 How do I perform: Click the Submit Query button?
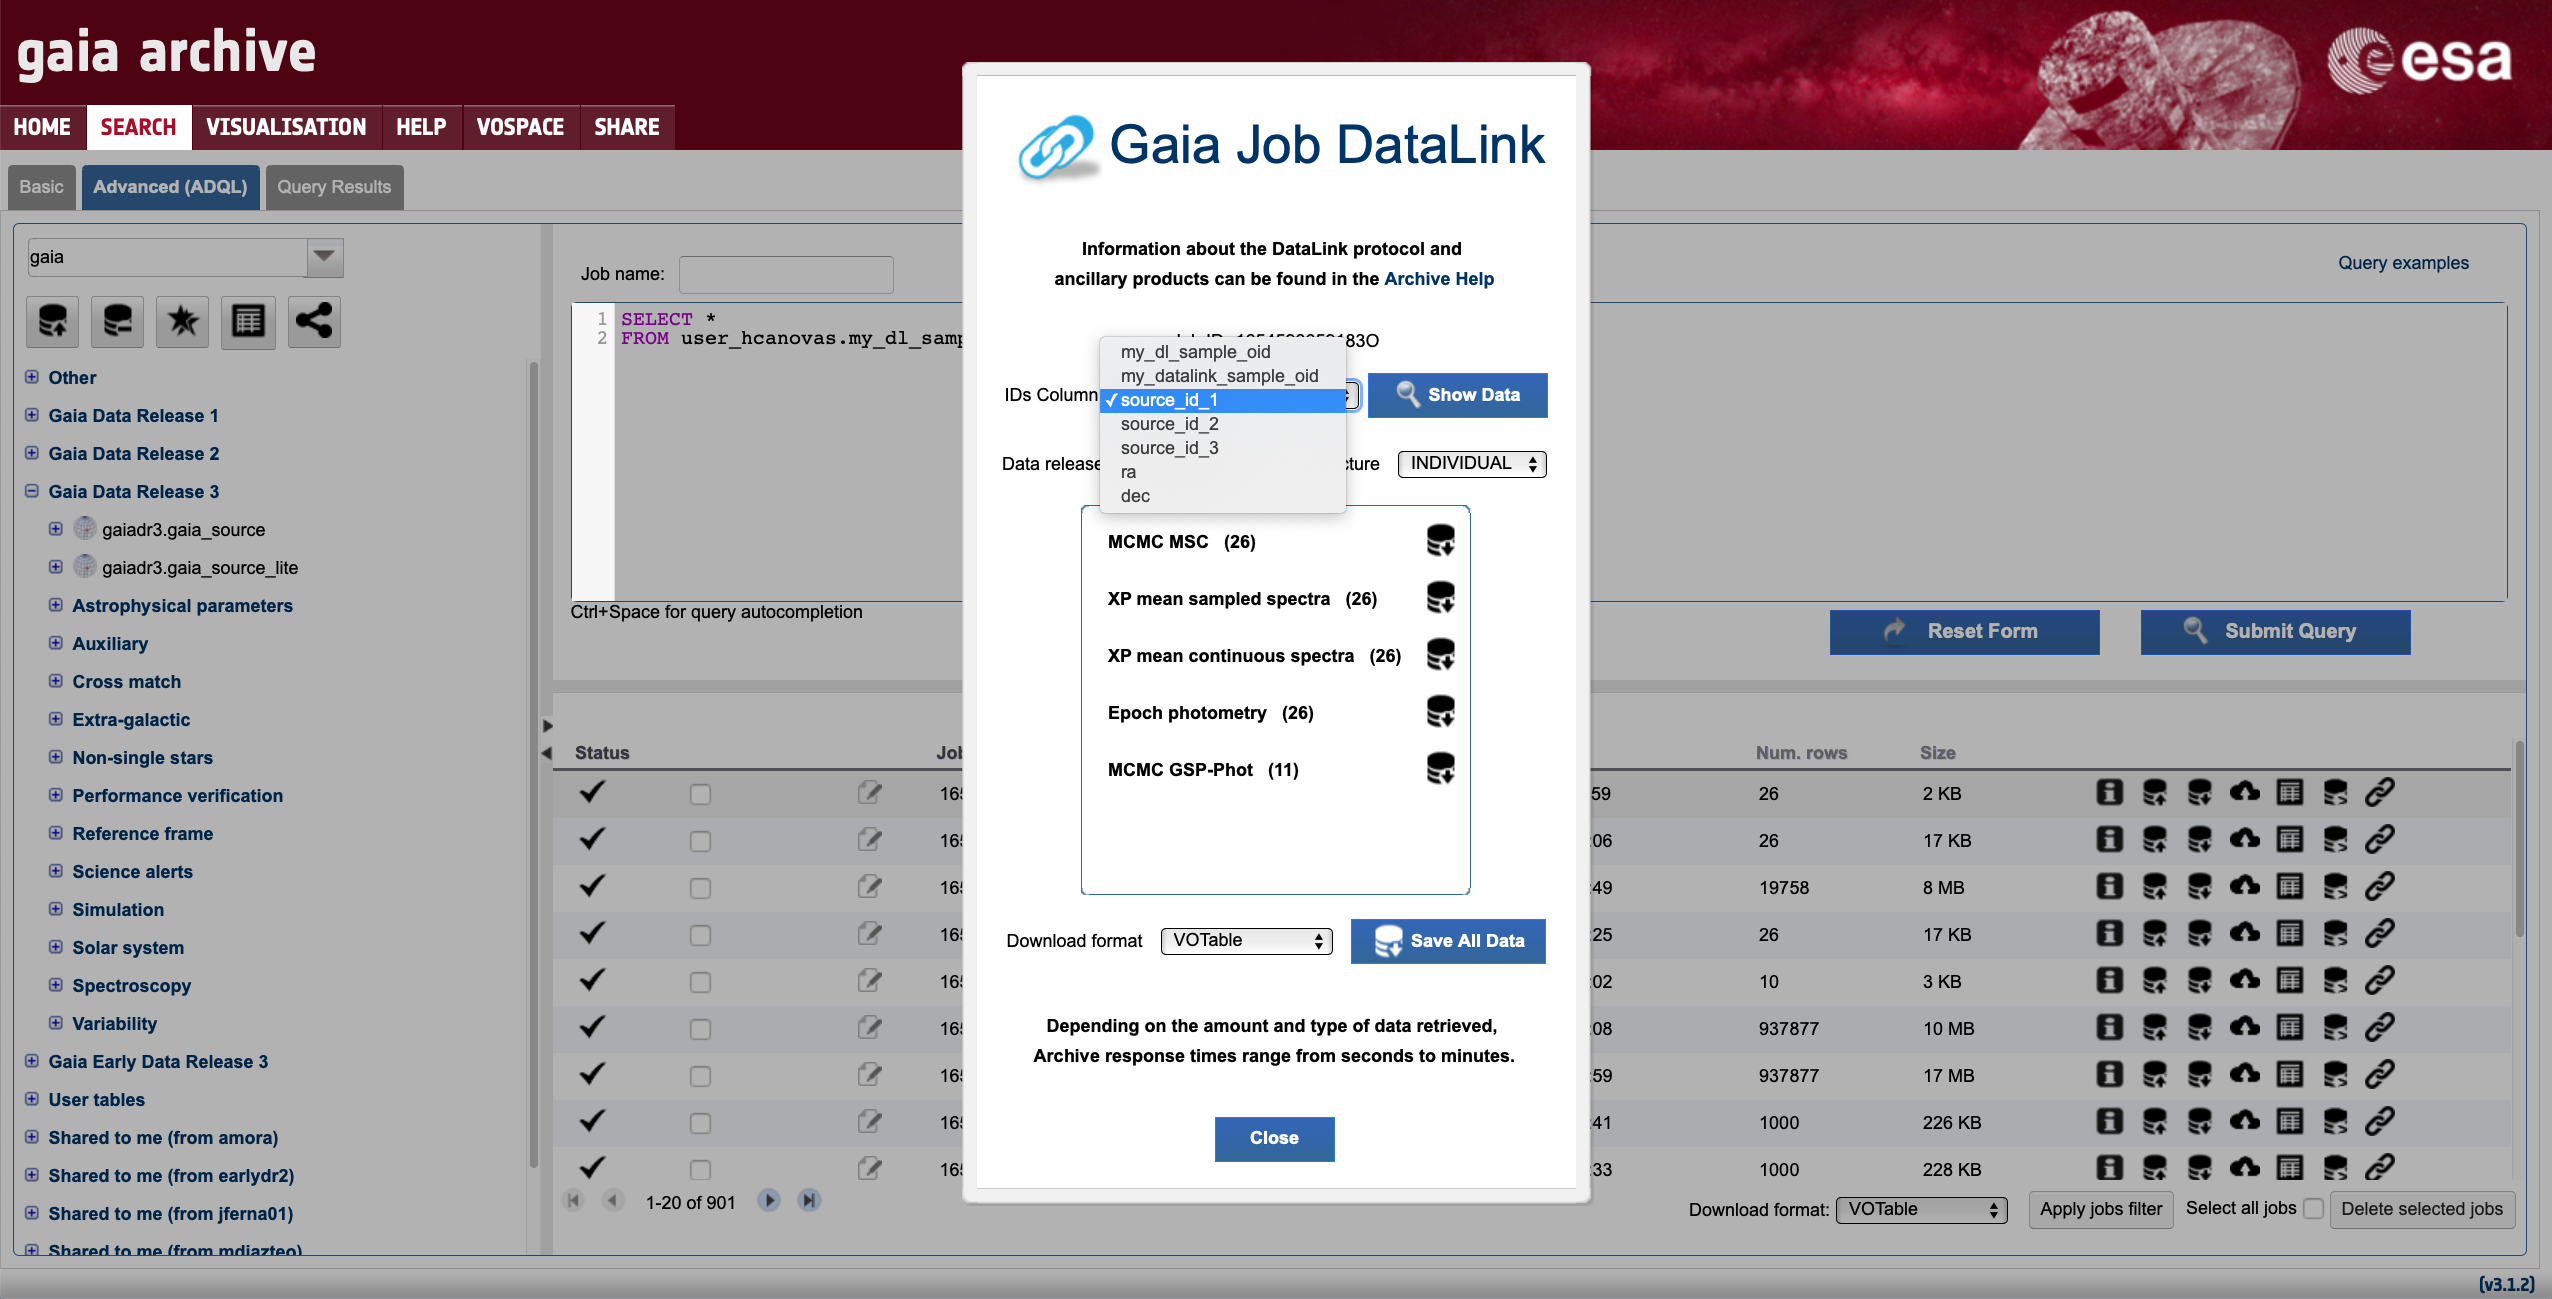pos(2275,631)
